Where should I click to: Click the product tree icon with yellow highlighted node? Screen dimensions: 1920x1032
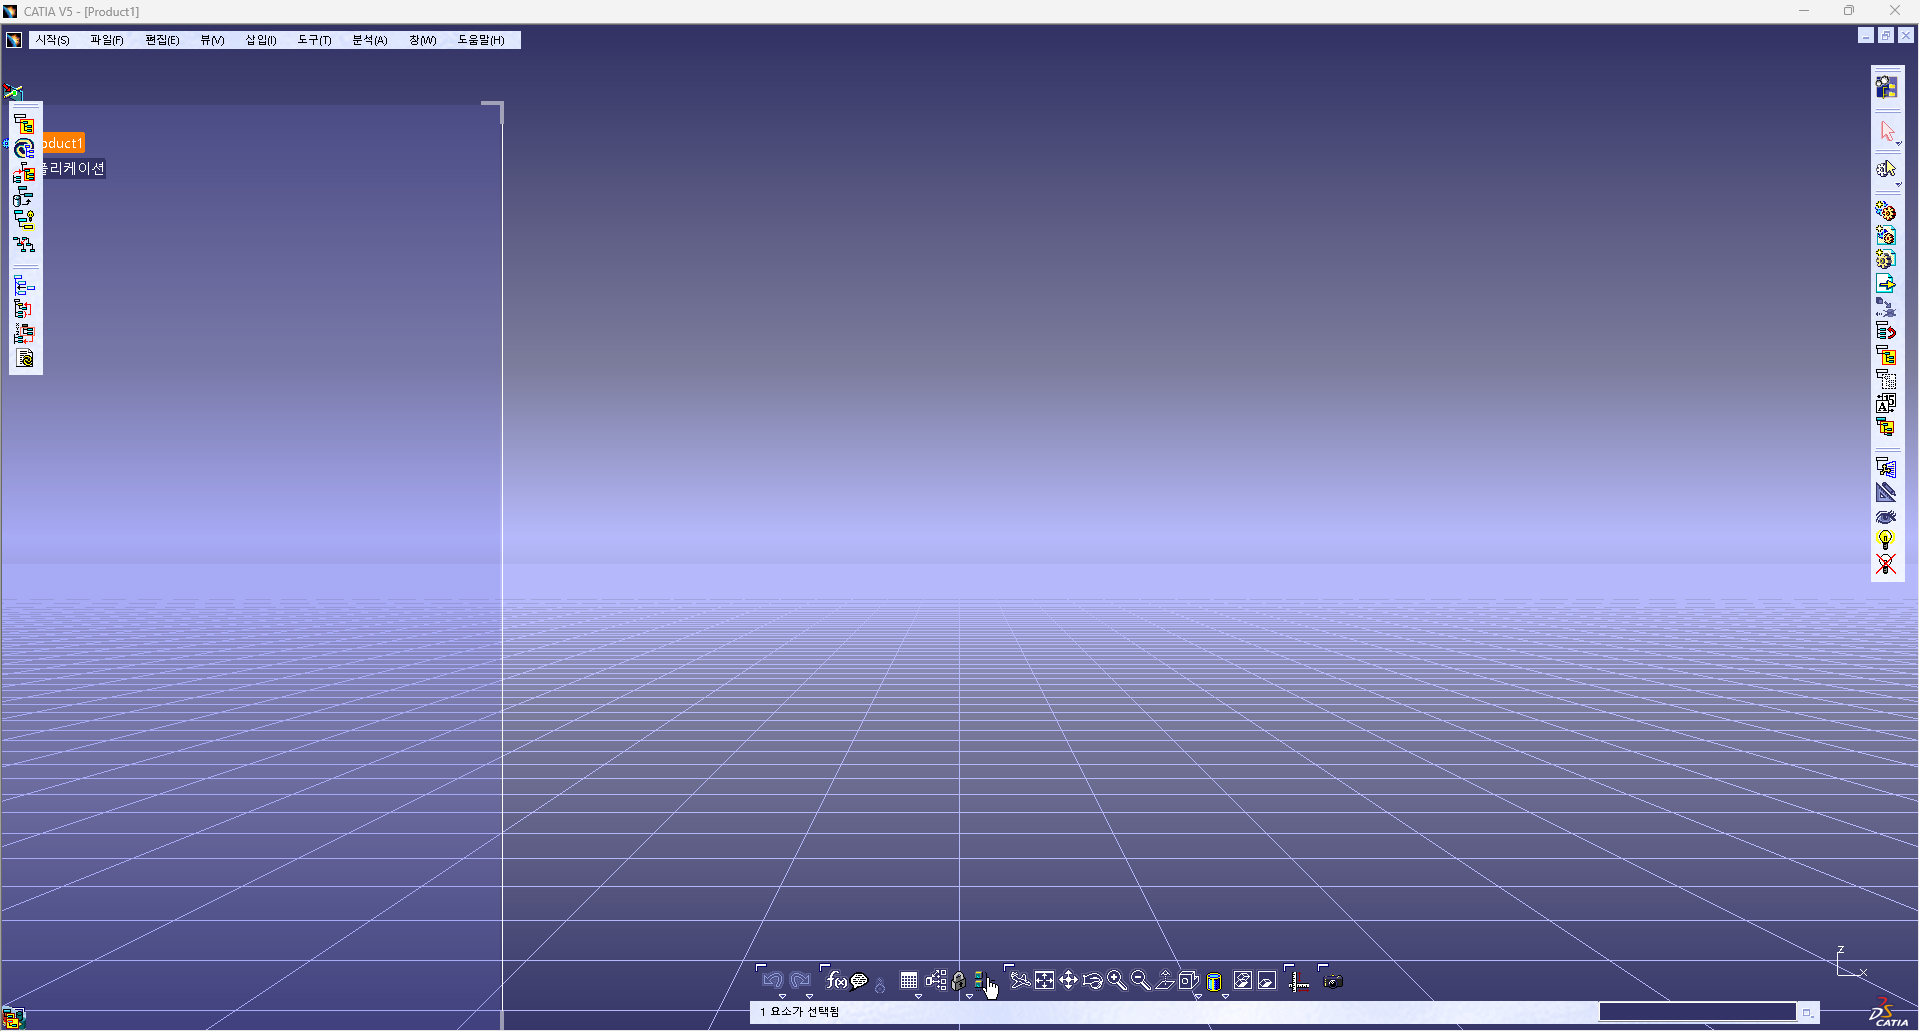point(24,124)
